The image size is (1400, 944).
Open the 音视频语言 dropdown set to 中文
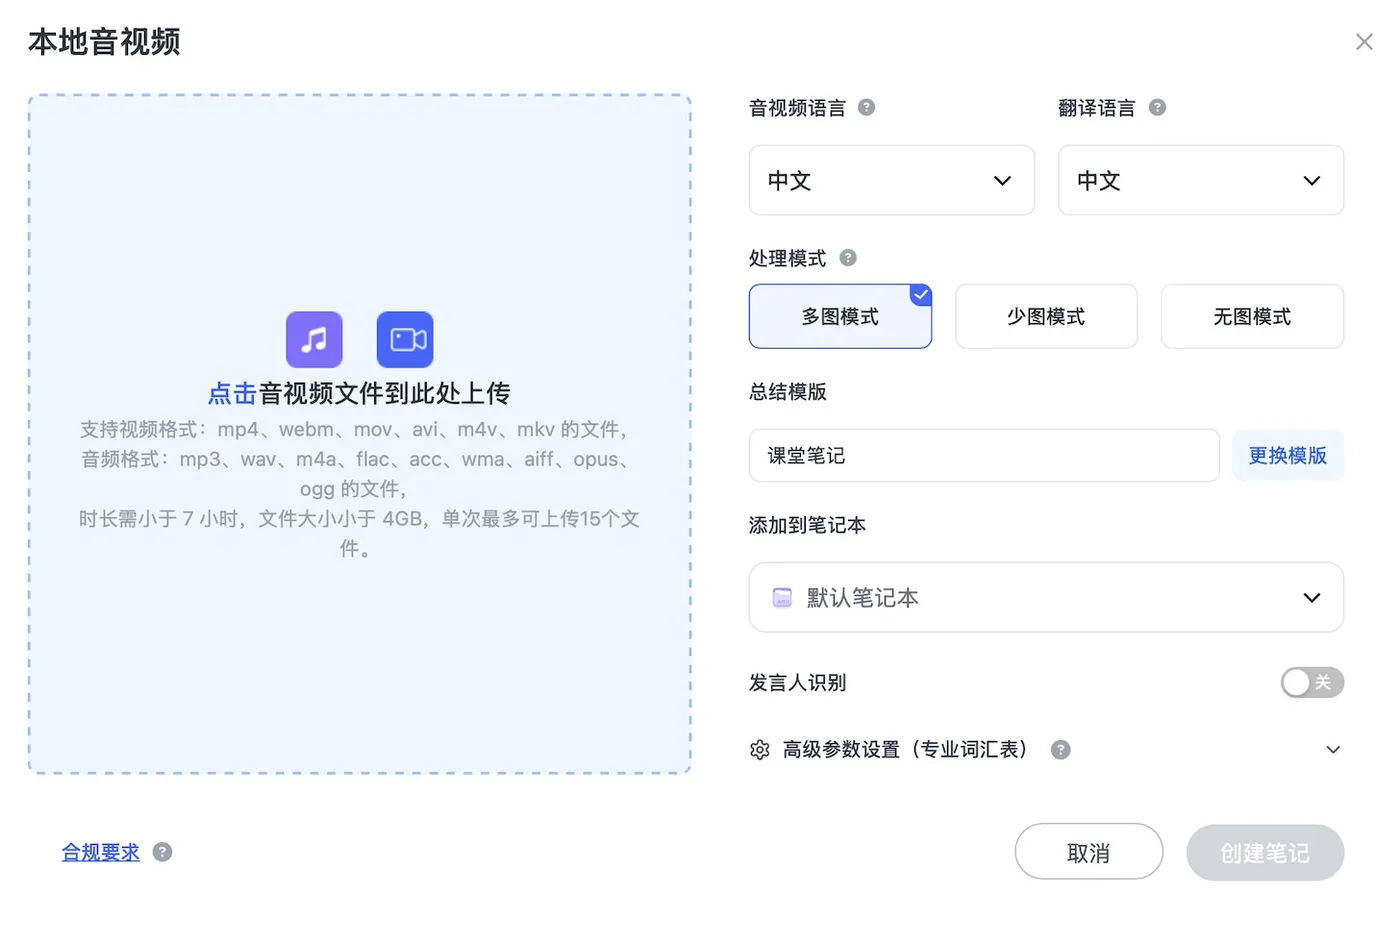pyautogui.click(x=891, y=180)
